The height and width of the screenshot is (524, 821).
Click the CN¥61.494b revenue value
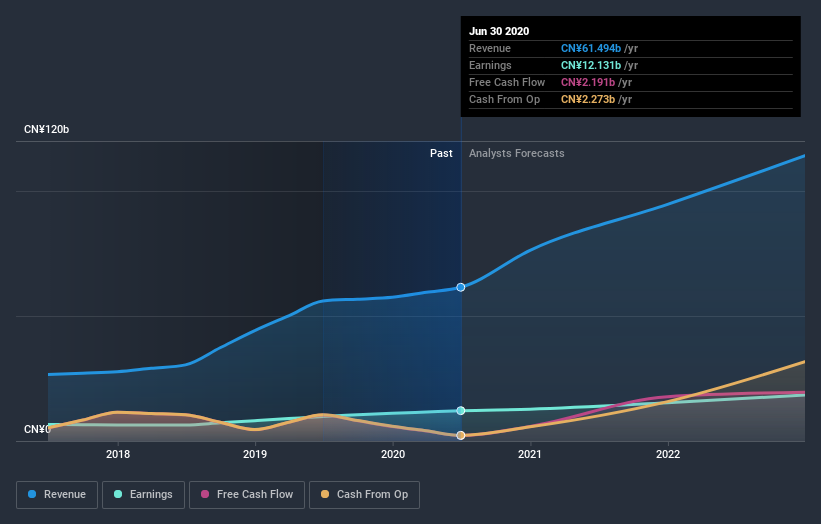(591, 49)
